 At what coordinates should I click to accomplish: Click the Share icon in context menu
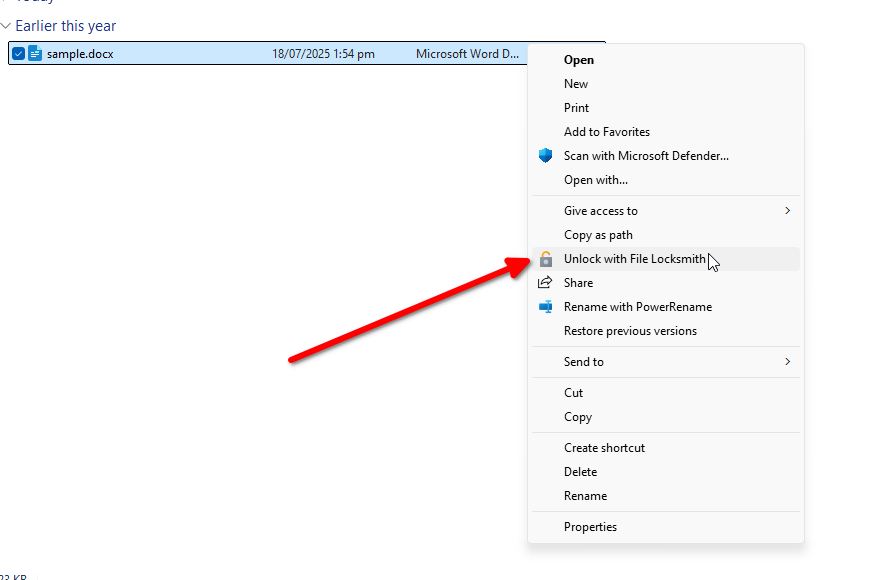click(545, 282)
